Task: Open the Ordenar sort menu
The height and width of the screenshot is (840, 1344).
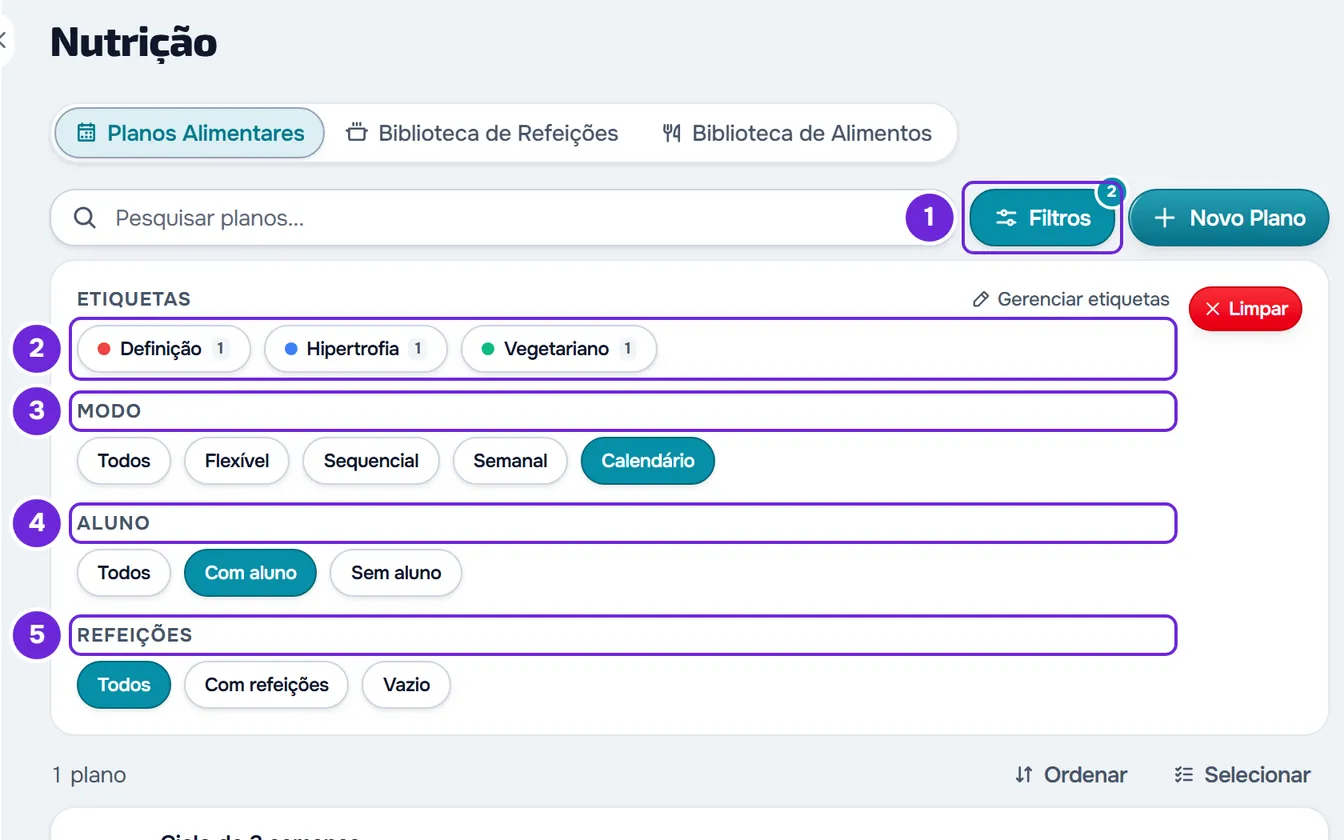Action: click(x=1071, y=775)
